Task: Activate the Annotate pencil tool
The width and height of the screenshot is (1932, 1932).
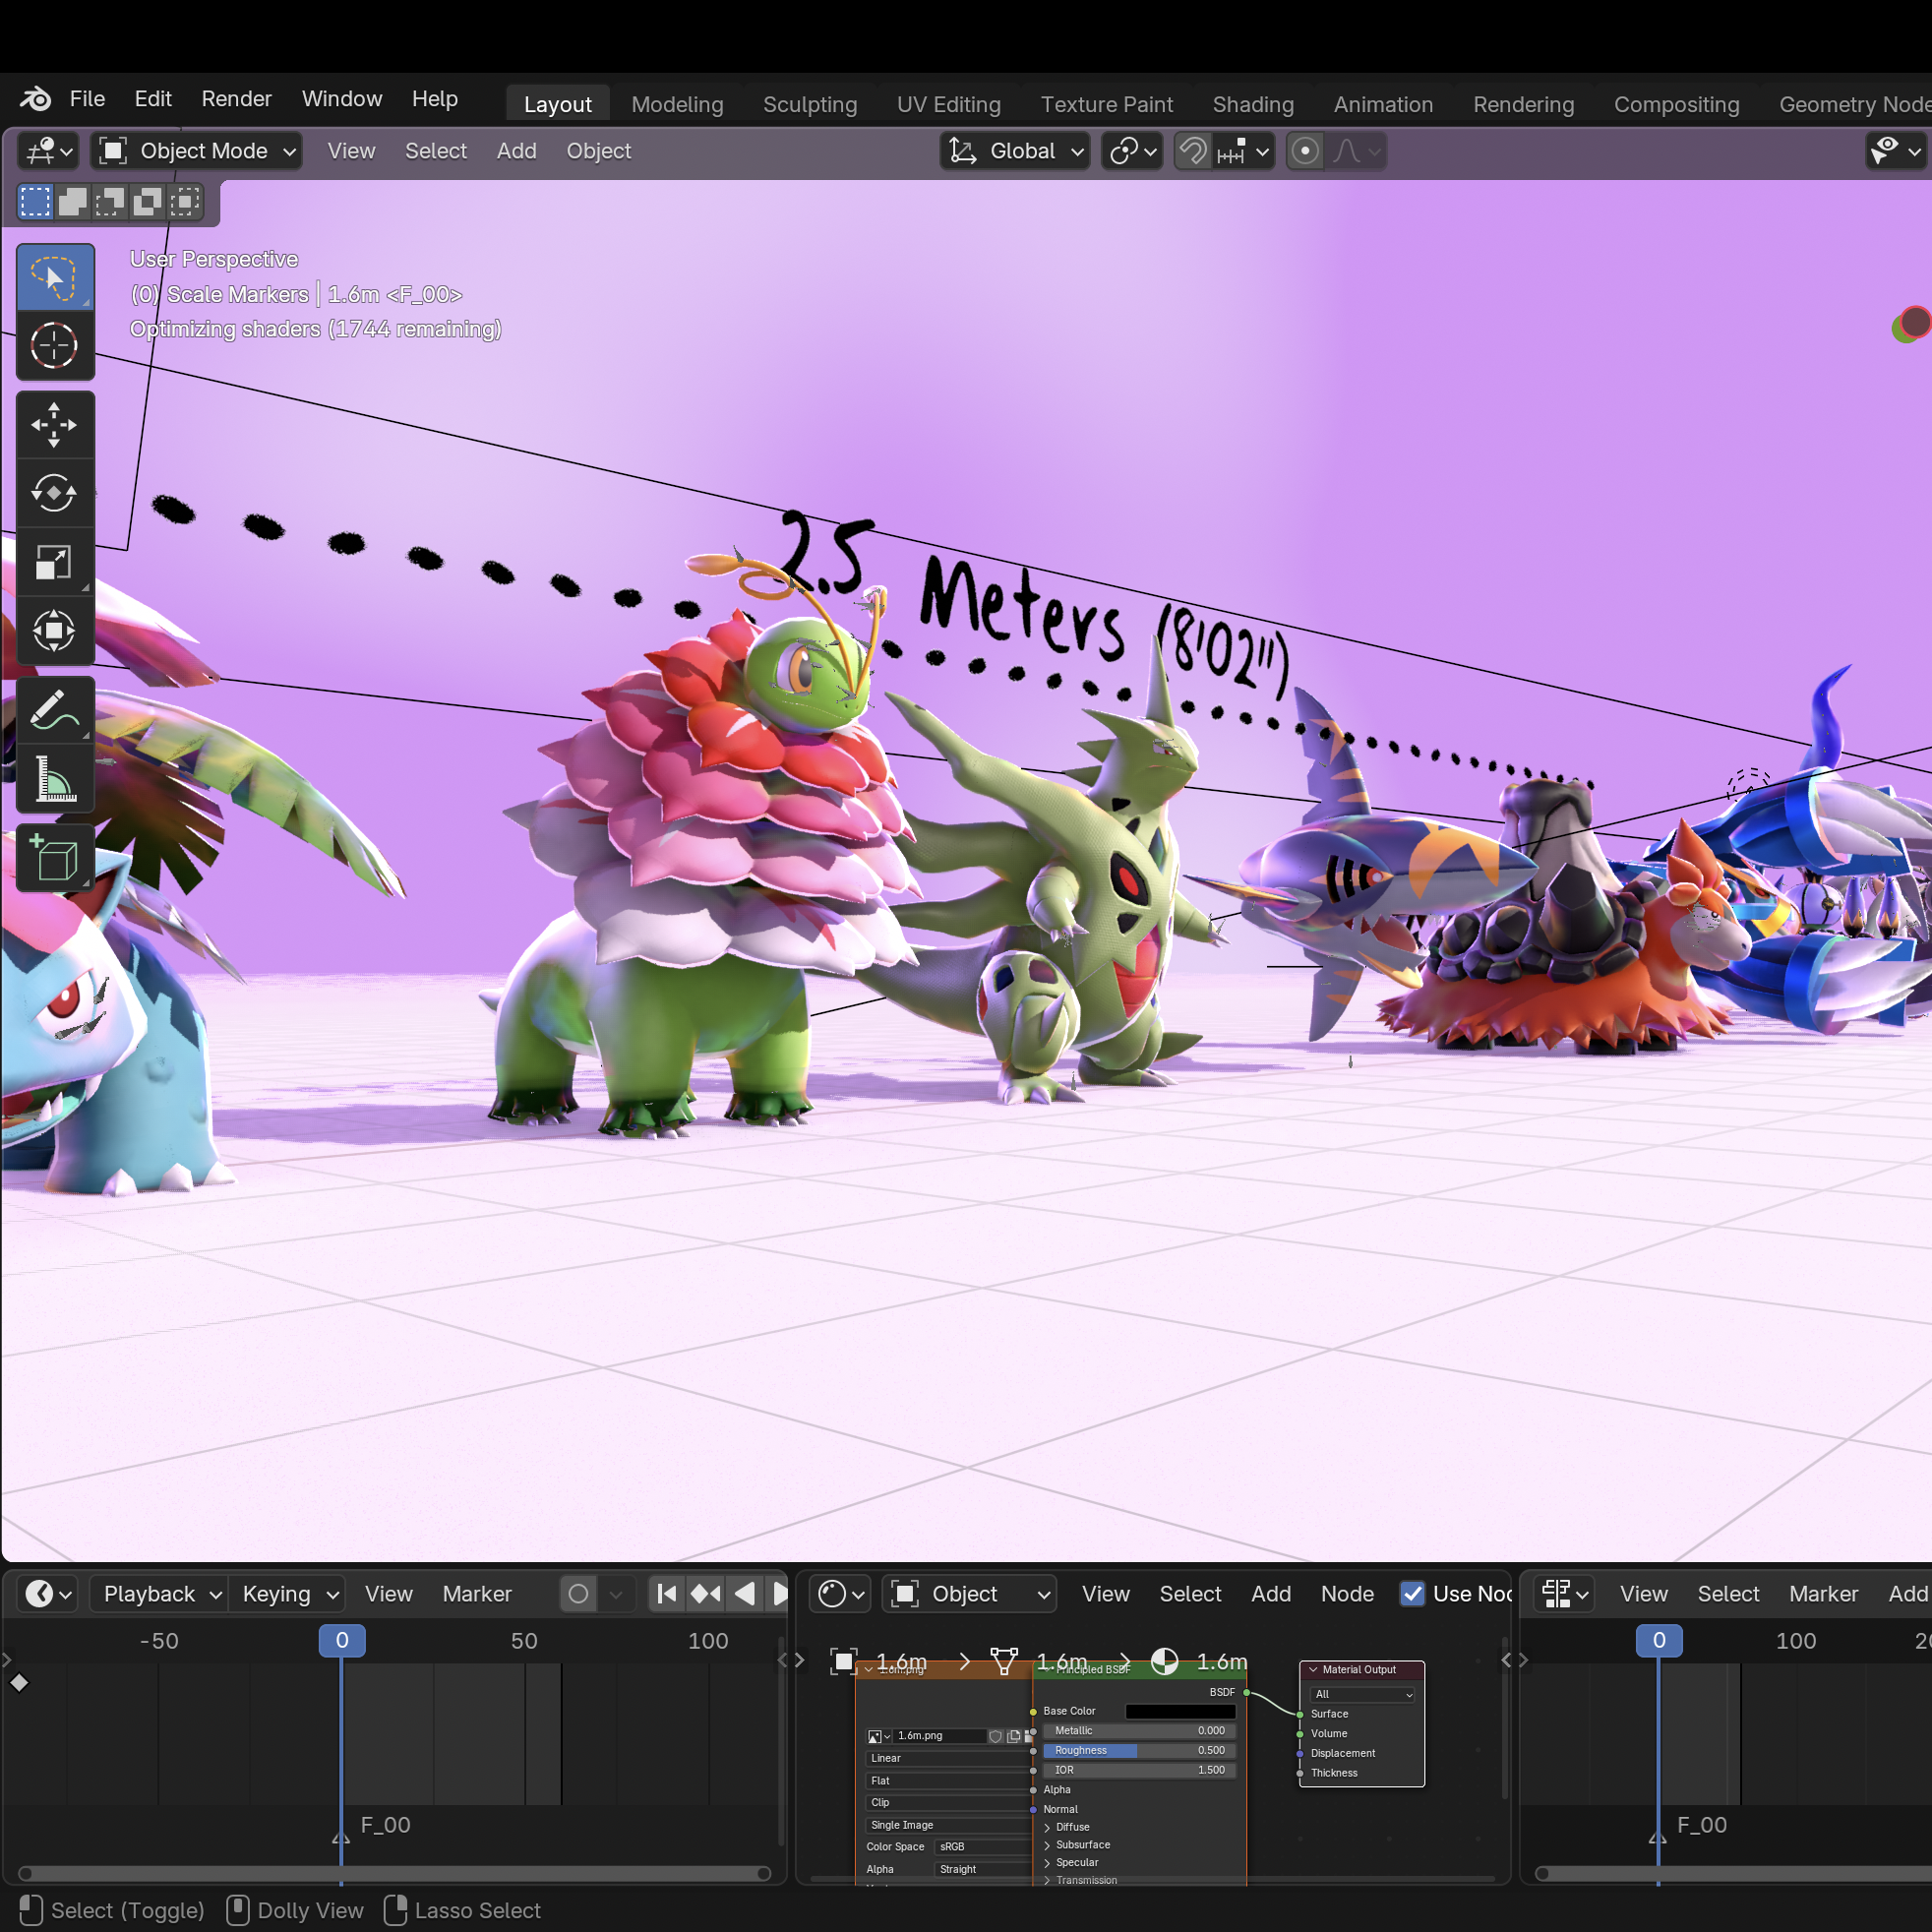Action: (x=54, y=710)
